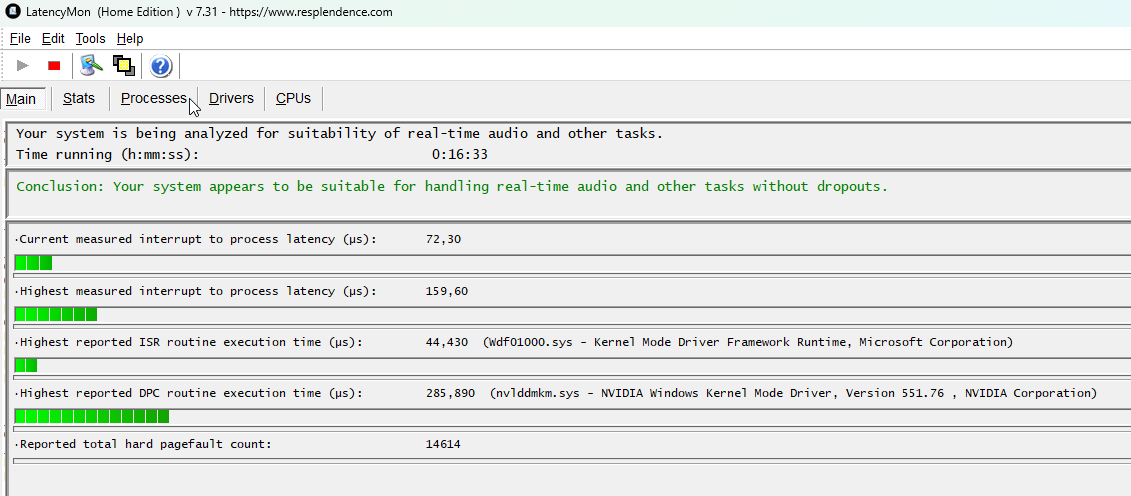Click the DPC execution time value 285,890
The height and width of the screenshot is (496, 1131).
click(451, 394)
